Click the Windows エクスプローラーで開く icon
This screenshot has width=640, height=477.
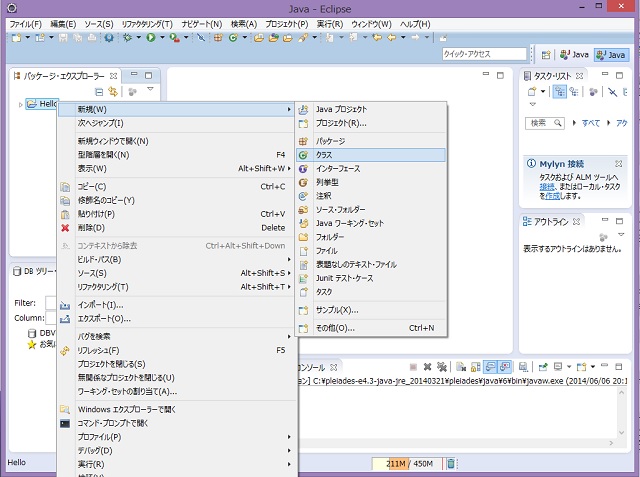point(65,409)
